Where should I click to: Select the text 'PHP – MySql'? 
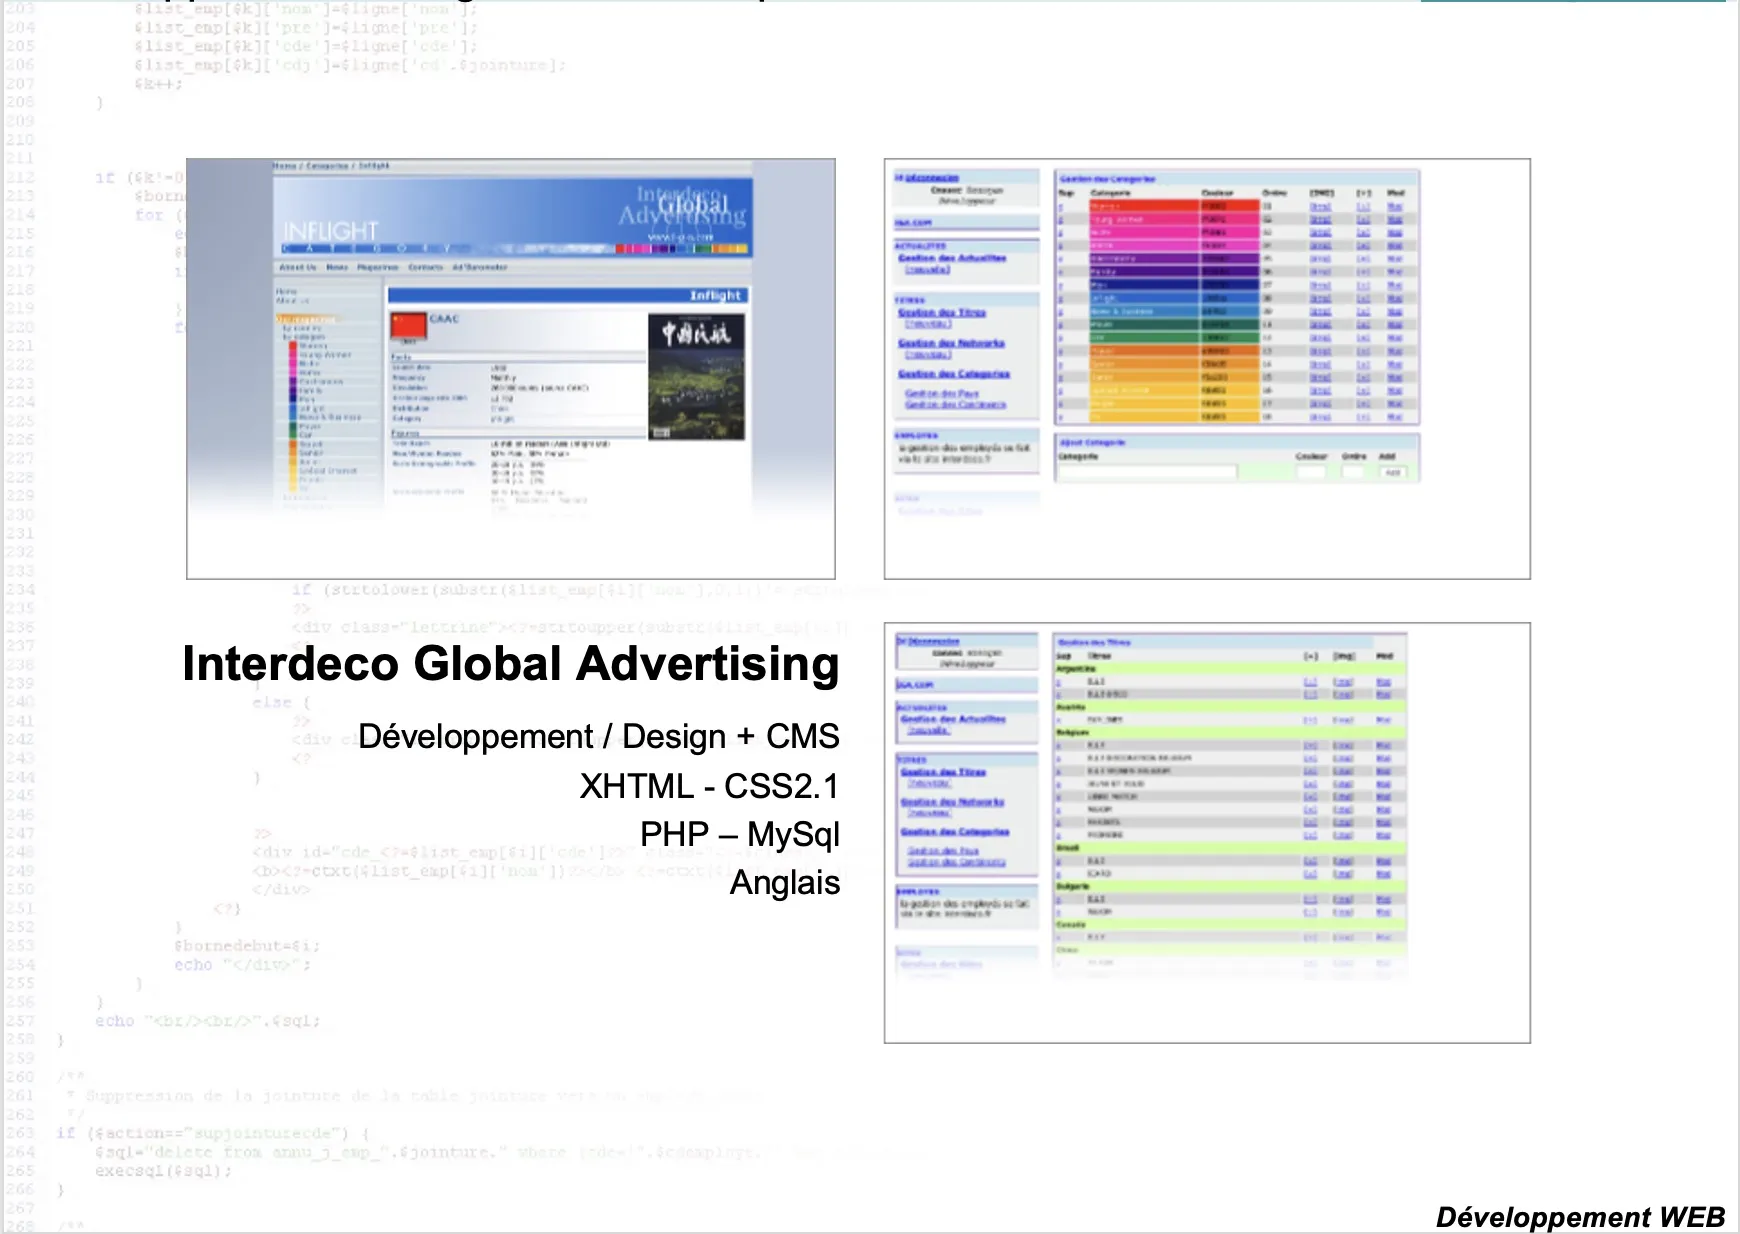[740, 834]
